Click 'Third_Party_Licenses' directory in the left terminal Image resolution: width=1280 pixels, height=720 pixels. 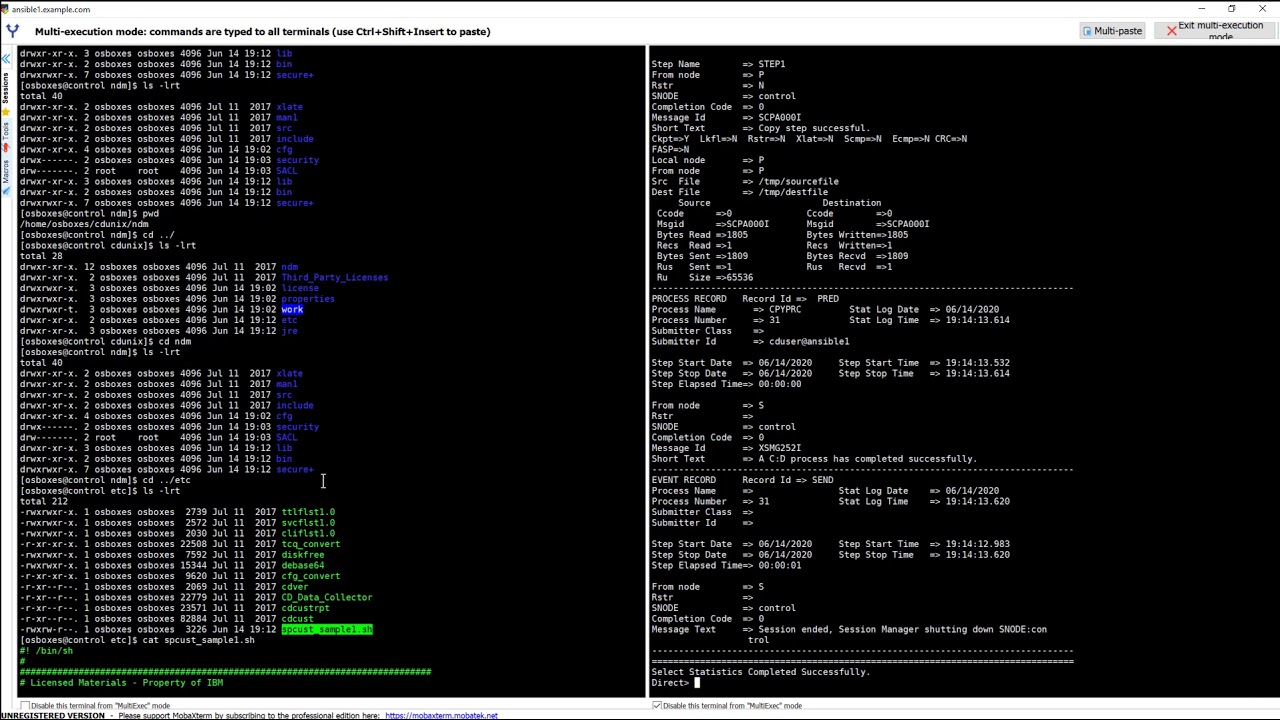tap(334, 277)
